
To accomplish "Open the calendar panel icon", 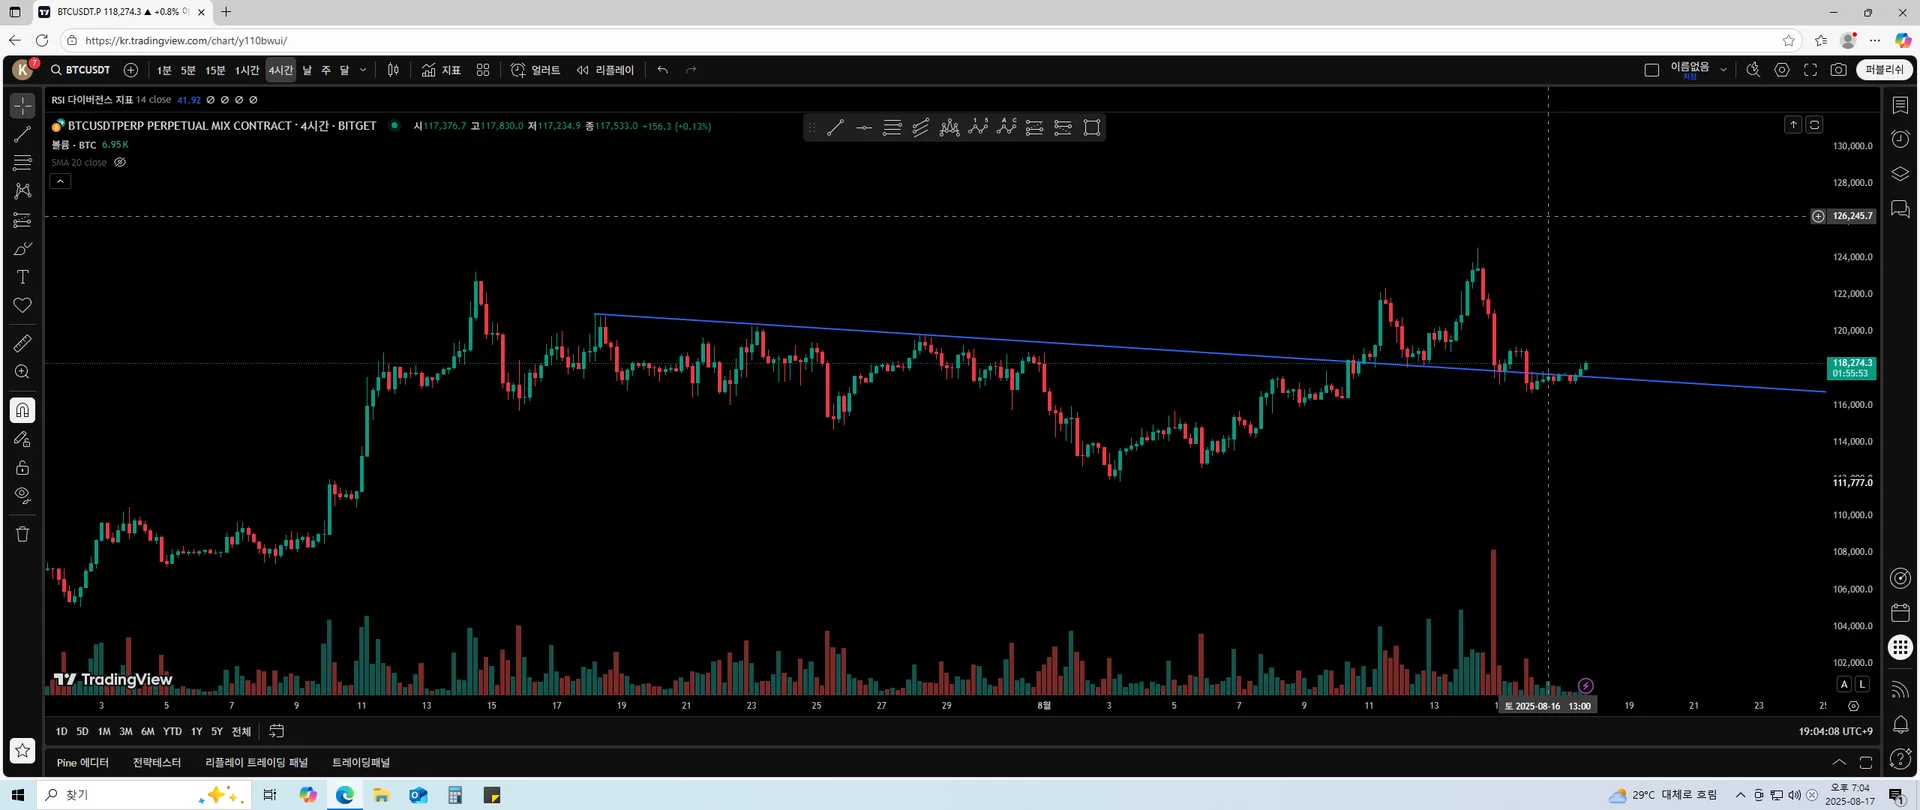I will [1900, 612].
